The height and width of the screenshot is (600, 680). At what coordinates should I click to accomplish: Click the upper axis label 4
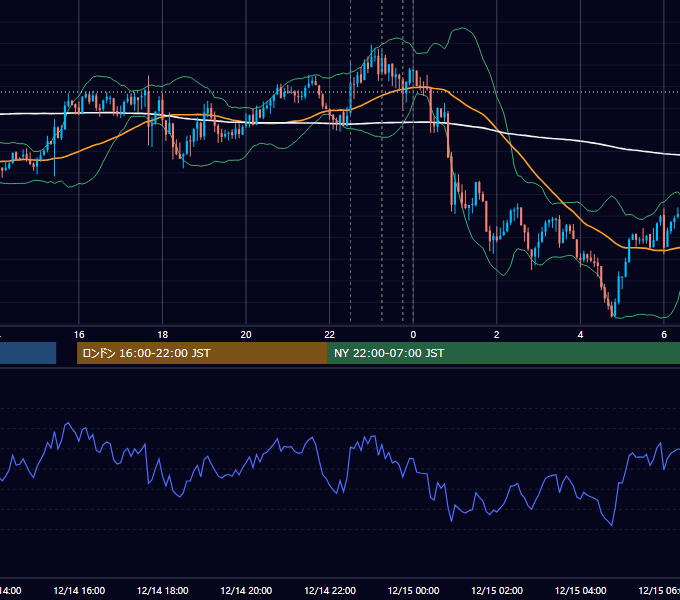point(580,335)
